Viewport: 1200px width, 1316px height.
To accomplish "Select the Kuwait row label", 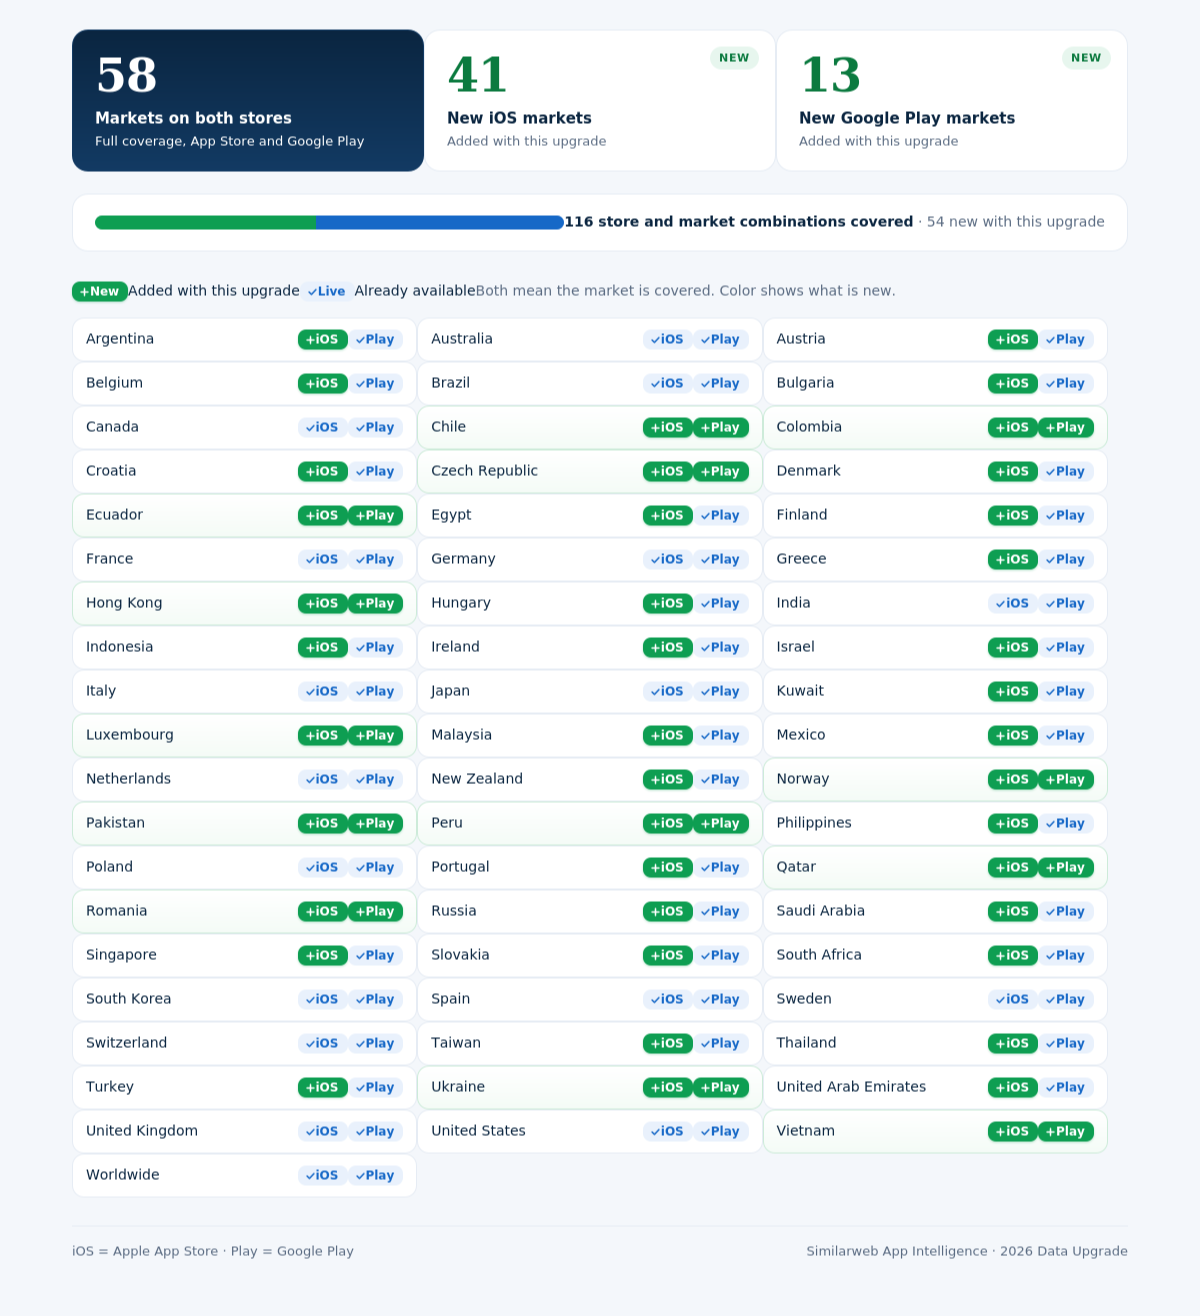I will click(x=801, y=691).
